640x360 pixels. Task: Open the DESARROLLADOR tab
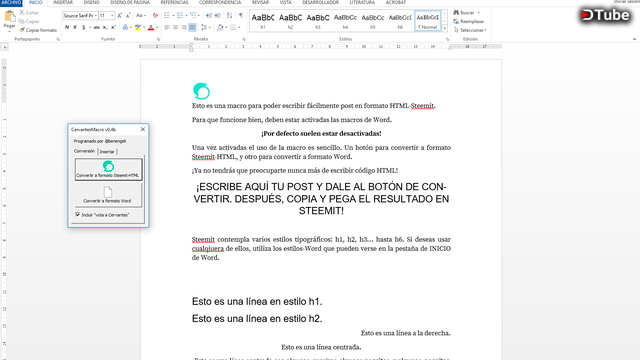coord(320,2)
